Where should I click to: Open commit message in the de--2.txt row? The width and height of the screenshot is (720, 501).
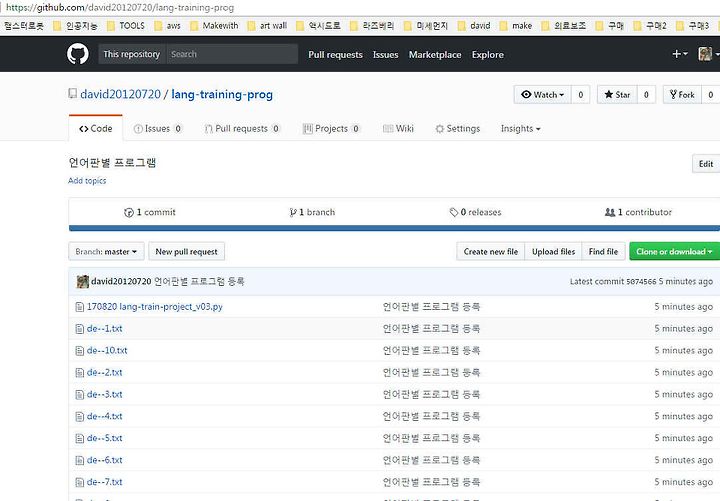click(431, 372)
